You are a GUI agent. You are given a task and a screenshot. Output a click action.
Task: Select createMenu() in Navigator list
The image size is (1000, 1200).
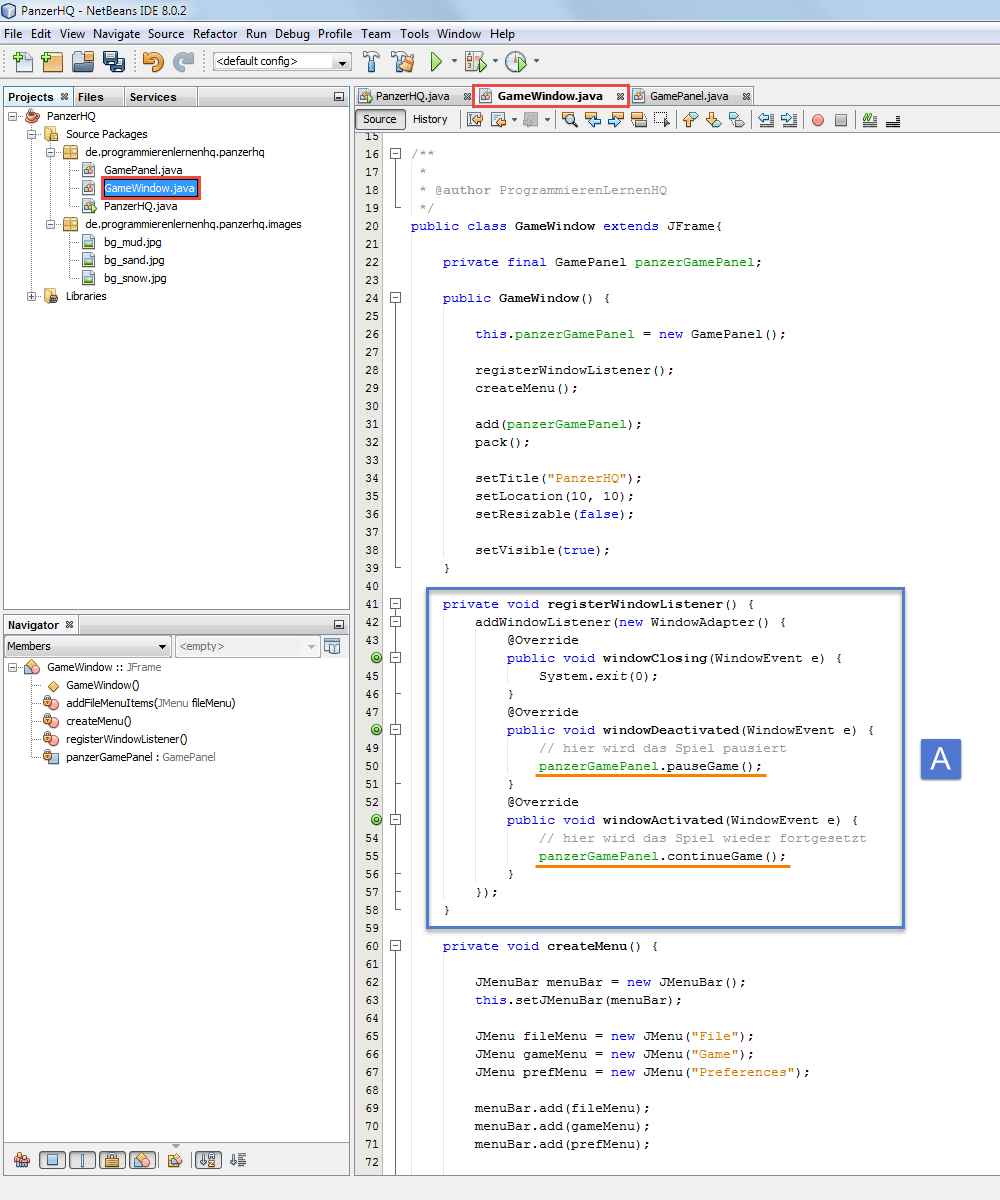pyautogui.click(x=99, y=721)
